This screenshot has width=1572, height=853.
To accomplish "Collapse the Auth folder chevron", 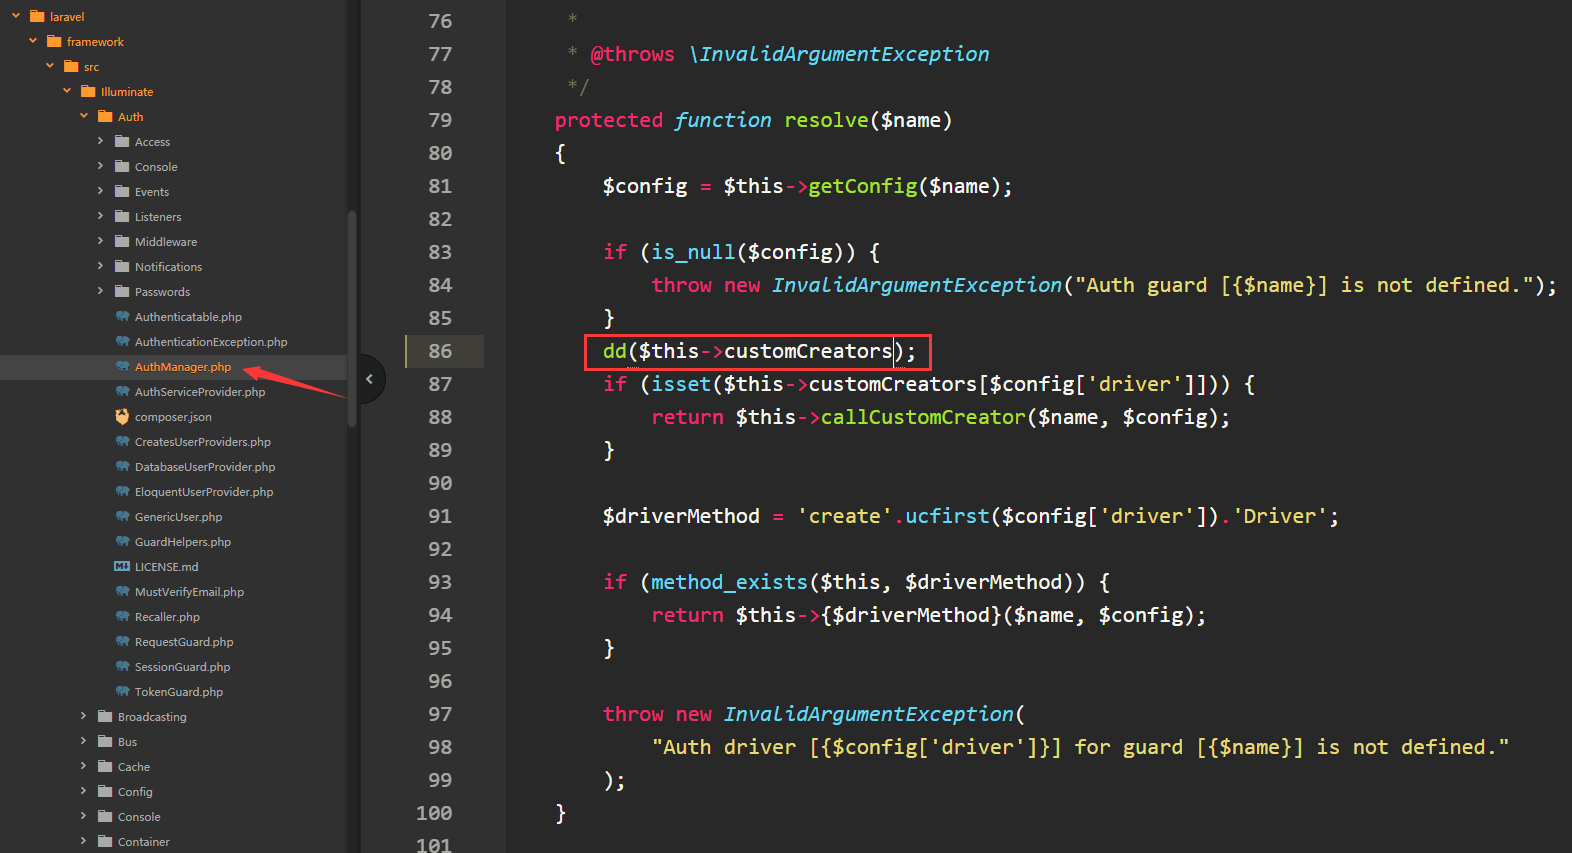I will [x=84, y=116].
